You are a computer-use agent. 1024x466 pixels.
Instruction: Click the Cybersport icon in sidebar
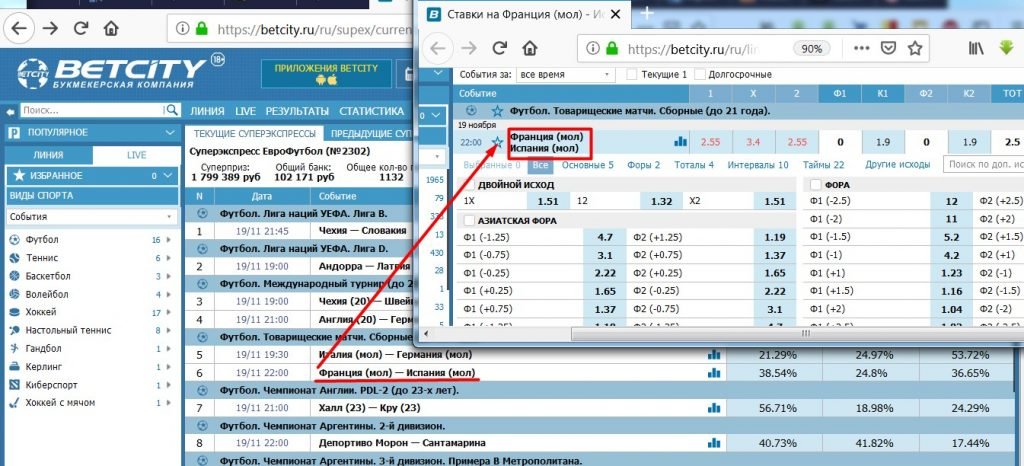14,385
